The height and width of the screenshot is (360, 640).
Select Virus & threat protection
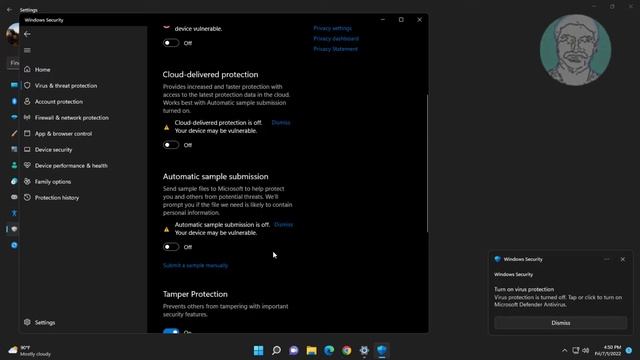tap(66, 86)
